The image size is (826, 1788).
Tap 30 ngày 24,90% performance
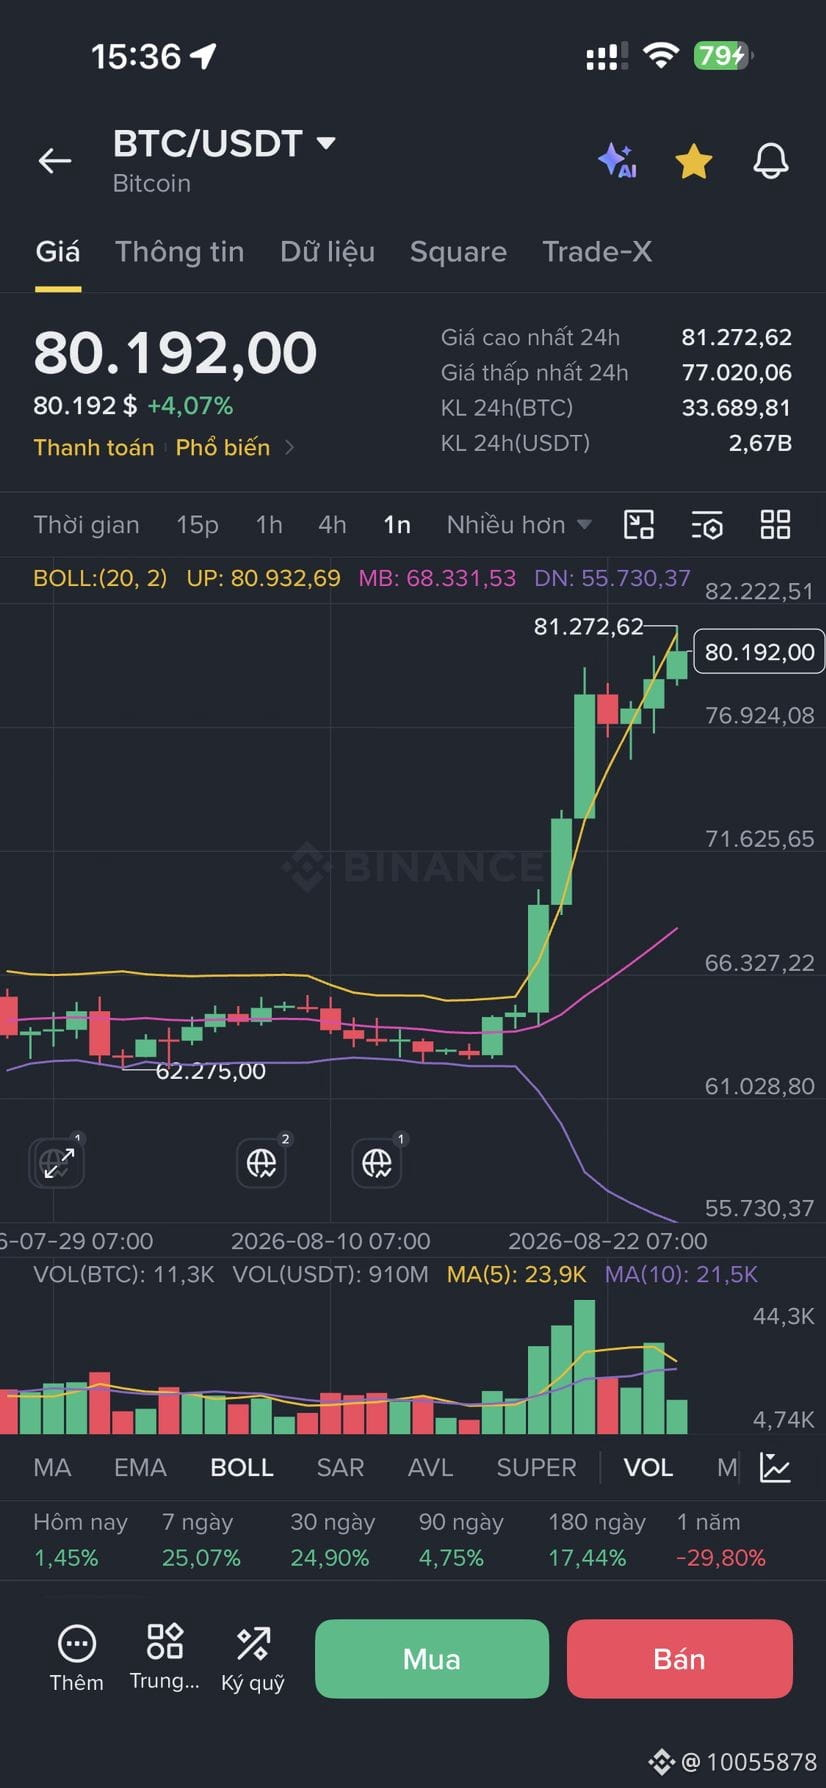point(332,1539)
